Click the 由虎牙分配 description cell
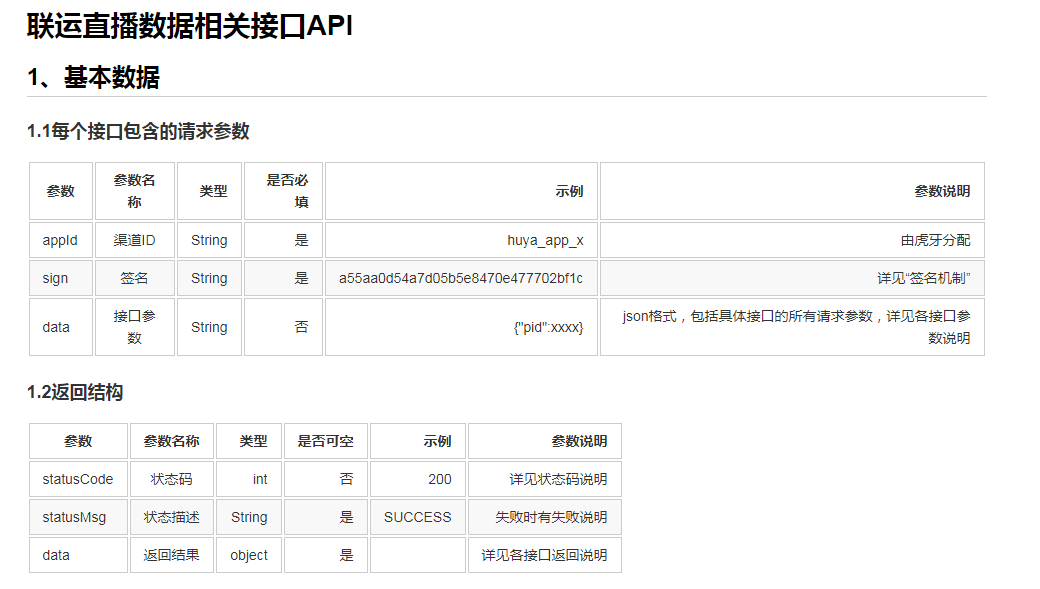This screenshot has width=1040, height=589. (x=792, y=240)
